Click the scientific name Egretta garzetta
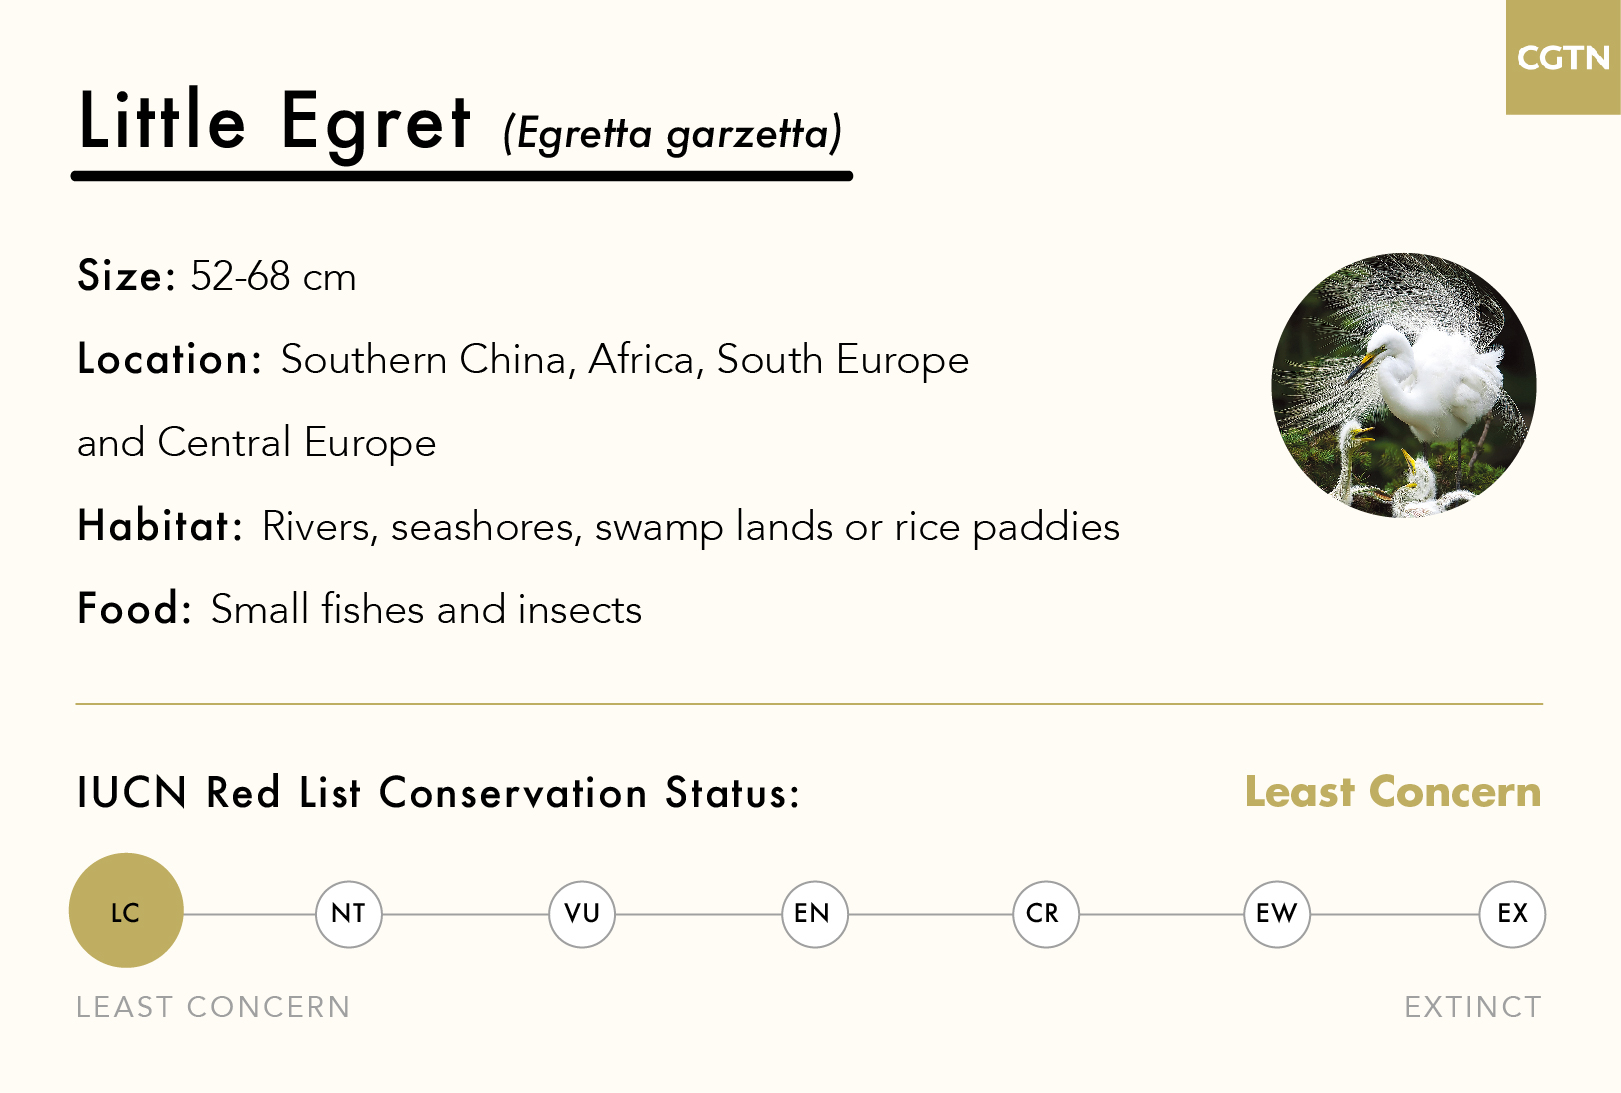Screen dimensions: 1621x1093 coord(672,134)
